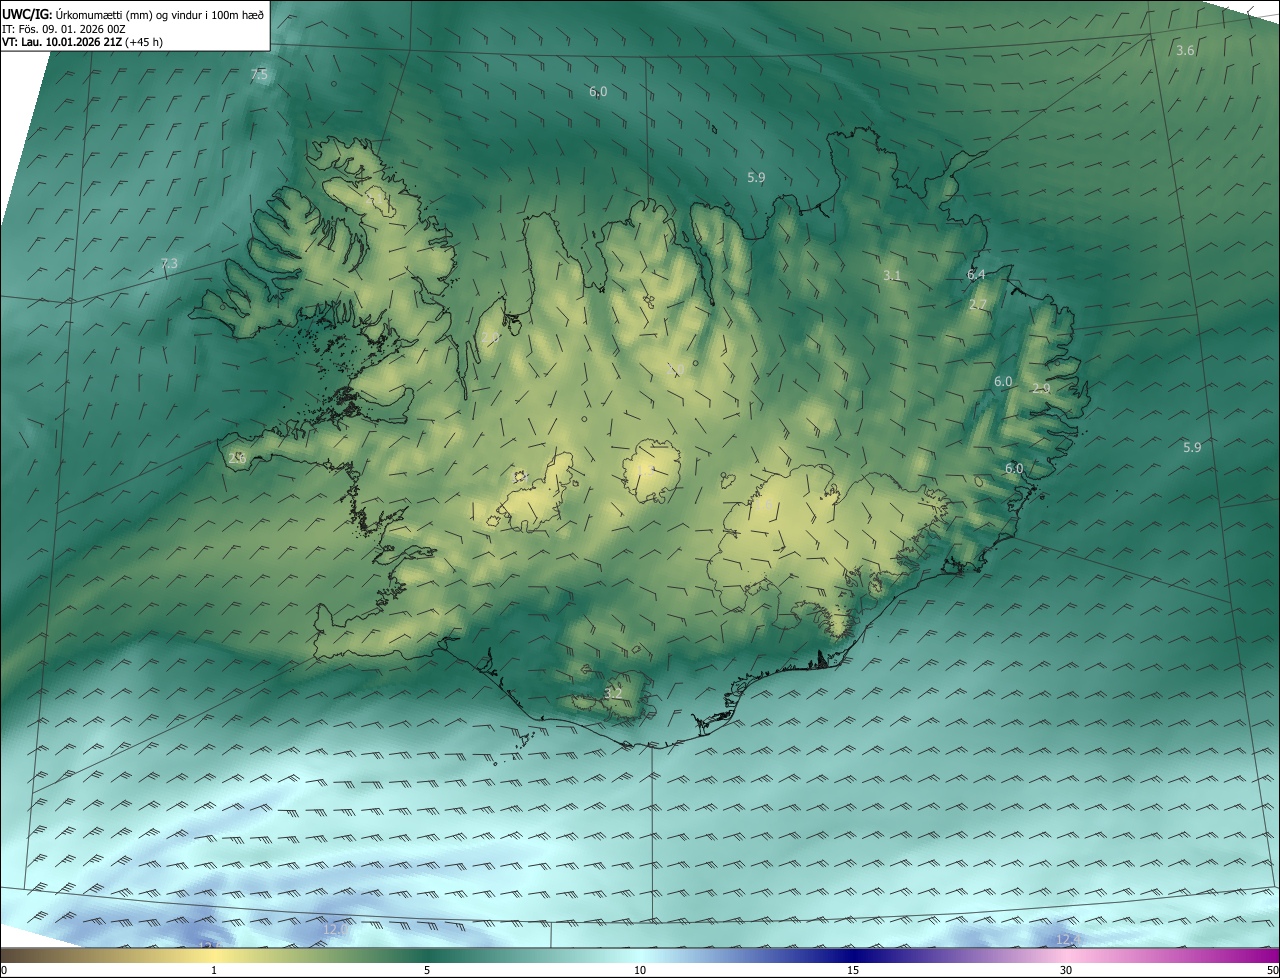The height and width of the screenshot is (978, 1280).
Task: Click the "1" tick label on the color scale
Action: pos(214,970)
